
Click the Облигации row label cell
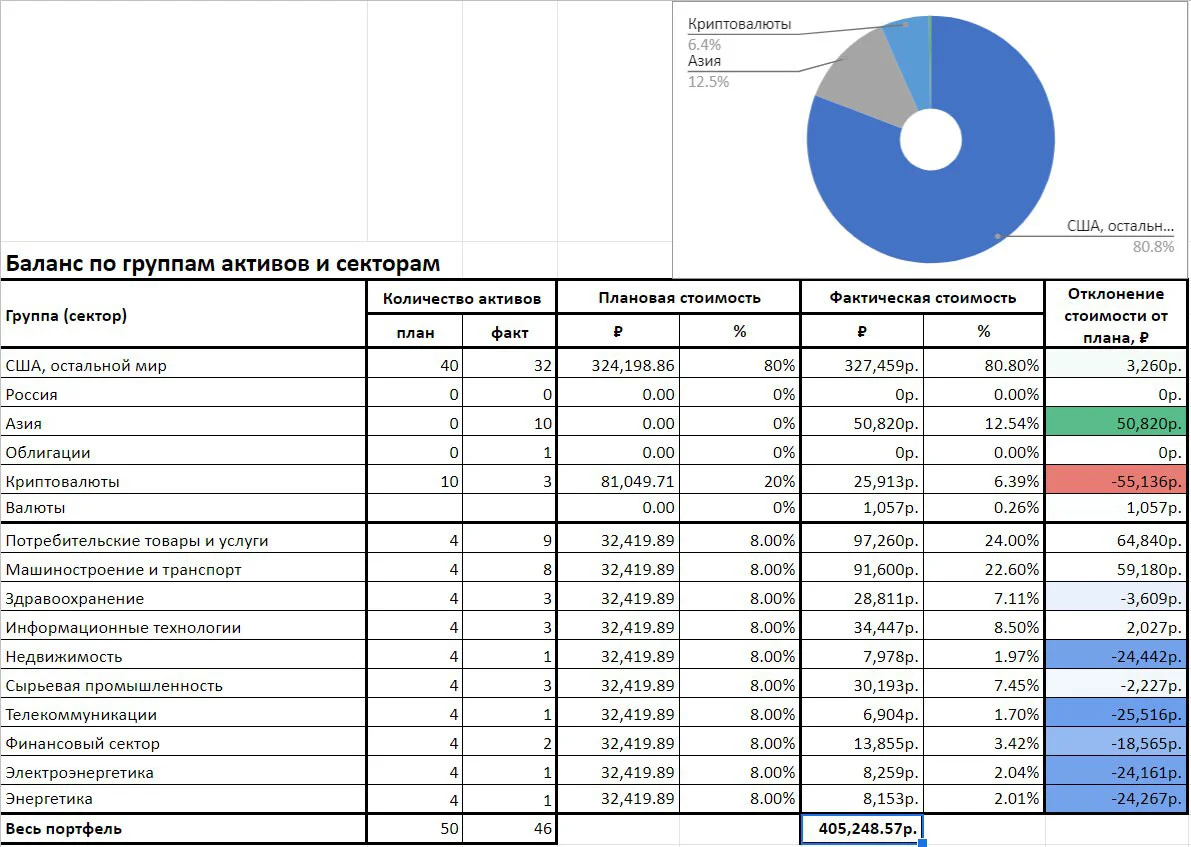pyautogui.click(x=183, y=452)
